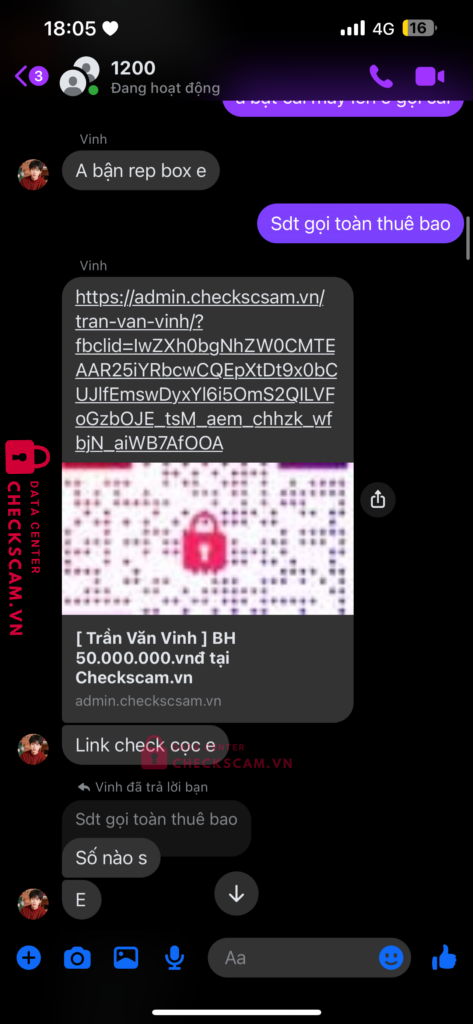473x1024 pixels.
Task: Open the Trần Văn Vinh BH 50.000.000 preview card
Action: pyautogui.click(x=208, y=669)
